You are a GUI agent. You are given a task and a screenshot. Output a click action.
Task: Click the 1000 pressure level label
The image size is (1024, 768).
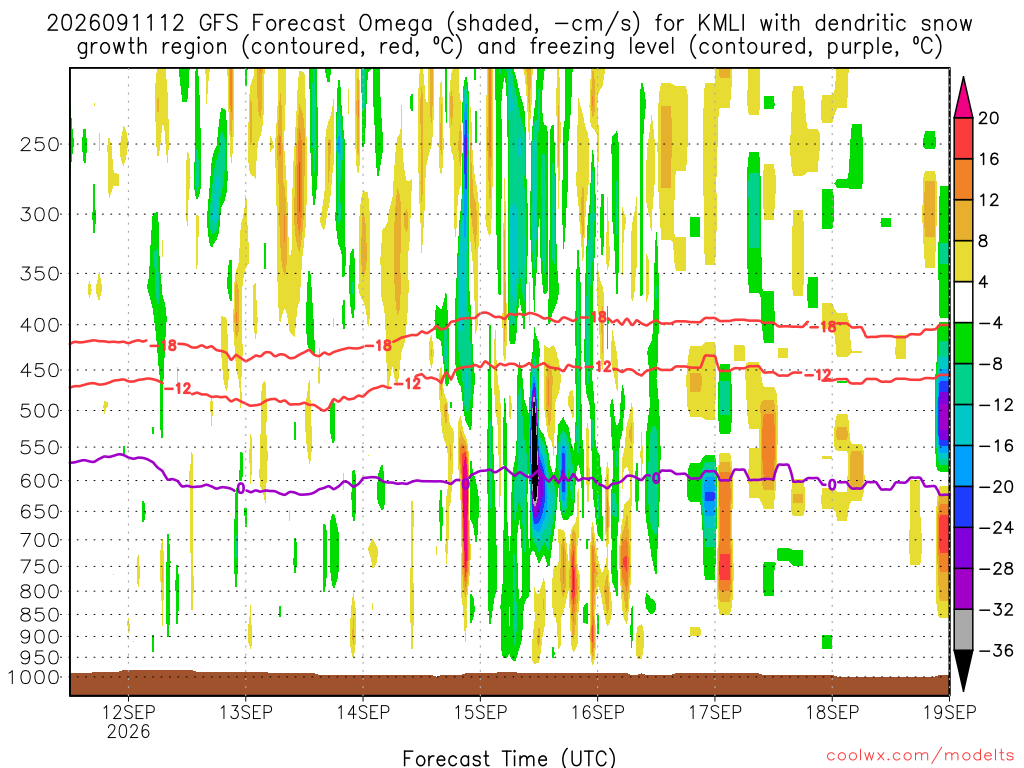point(34,677)
